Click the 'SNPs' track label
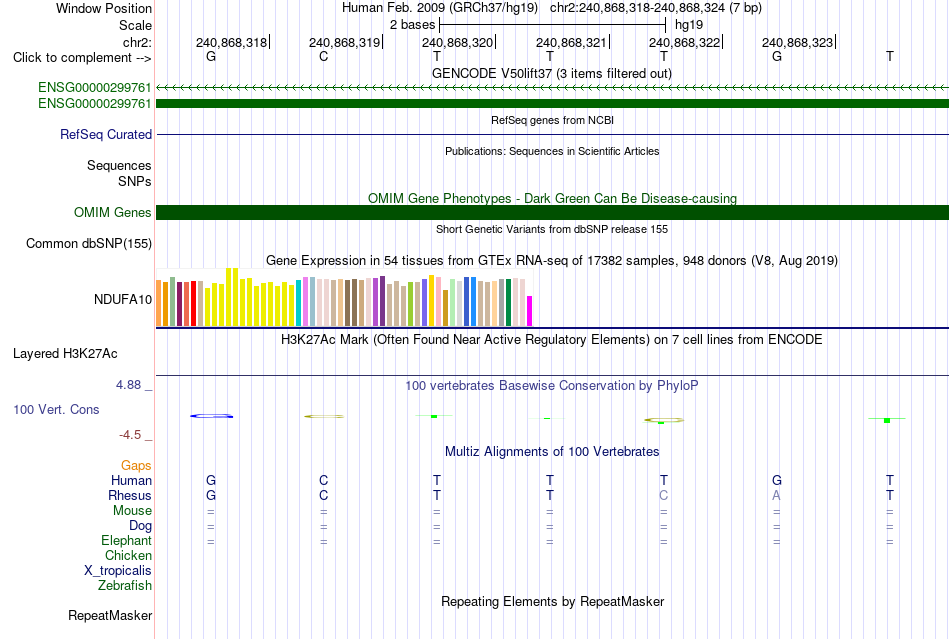 tap(135, 181)
